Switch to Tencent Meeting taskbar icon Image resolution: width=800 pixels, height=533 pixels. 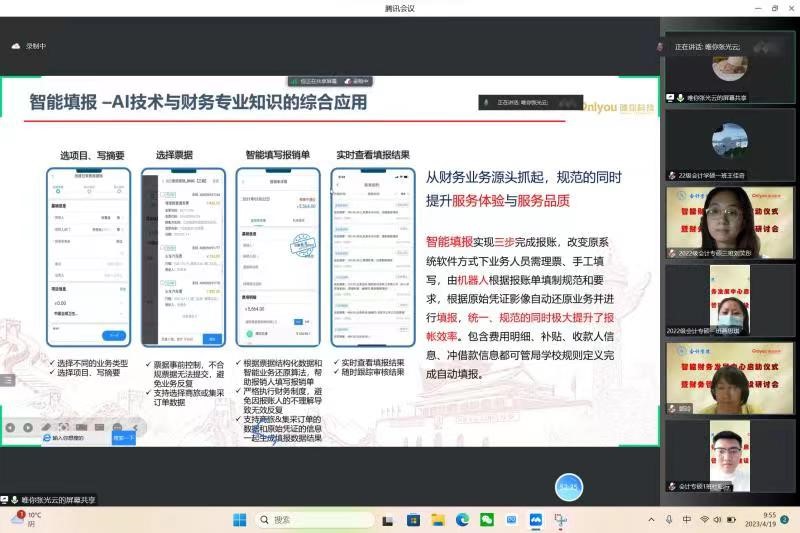tap(536, 520)
